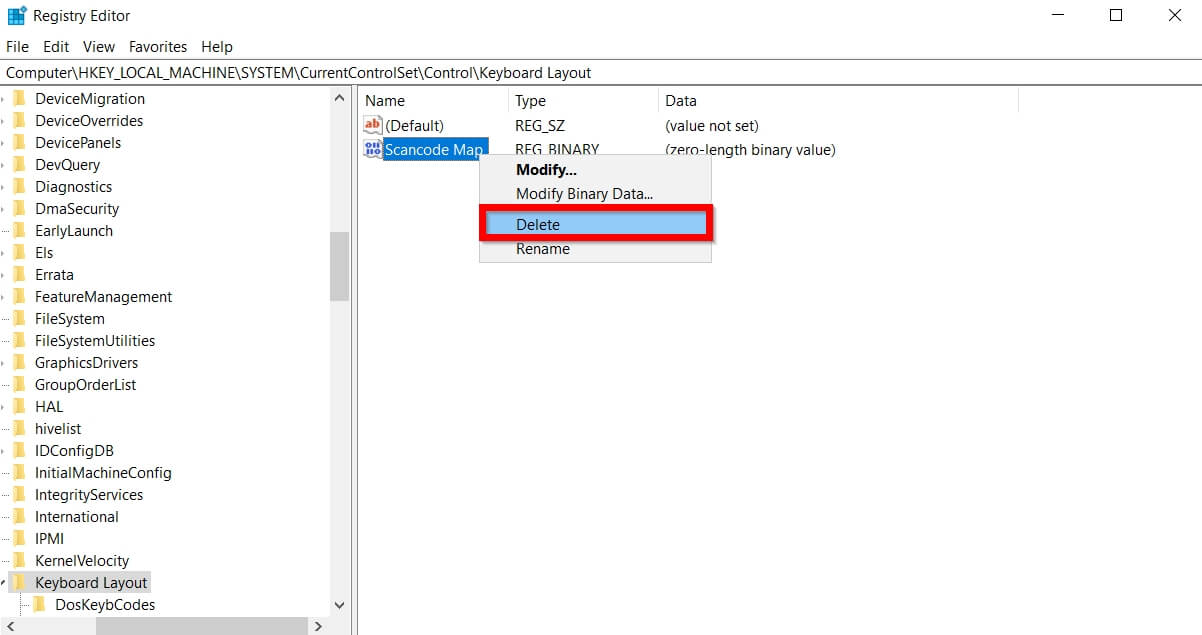The image size is (1202, 635).
Task: Expand the GraphicsDrivers key
Action: click(x=5, y=362)
